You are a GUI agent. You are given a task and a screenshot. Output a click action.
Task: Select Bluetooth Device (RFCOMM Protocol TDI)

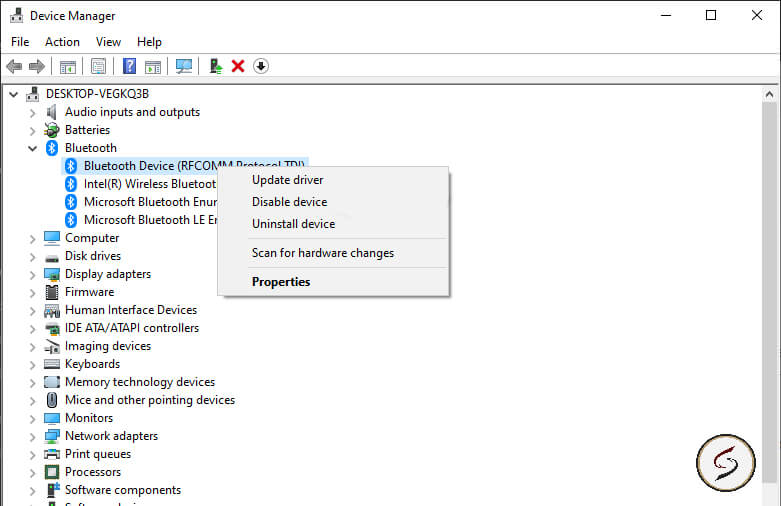pyautogui.click(x=185, y=165)
